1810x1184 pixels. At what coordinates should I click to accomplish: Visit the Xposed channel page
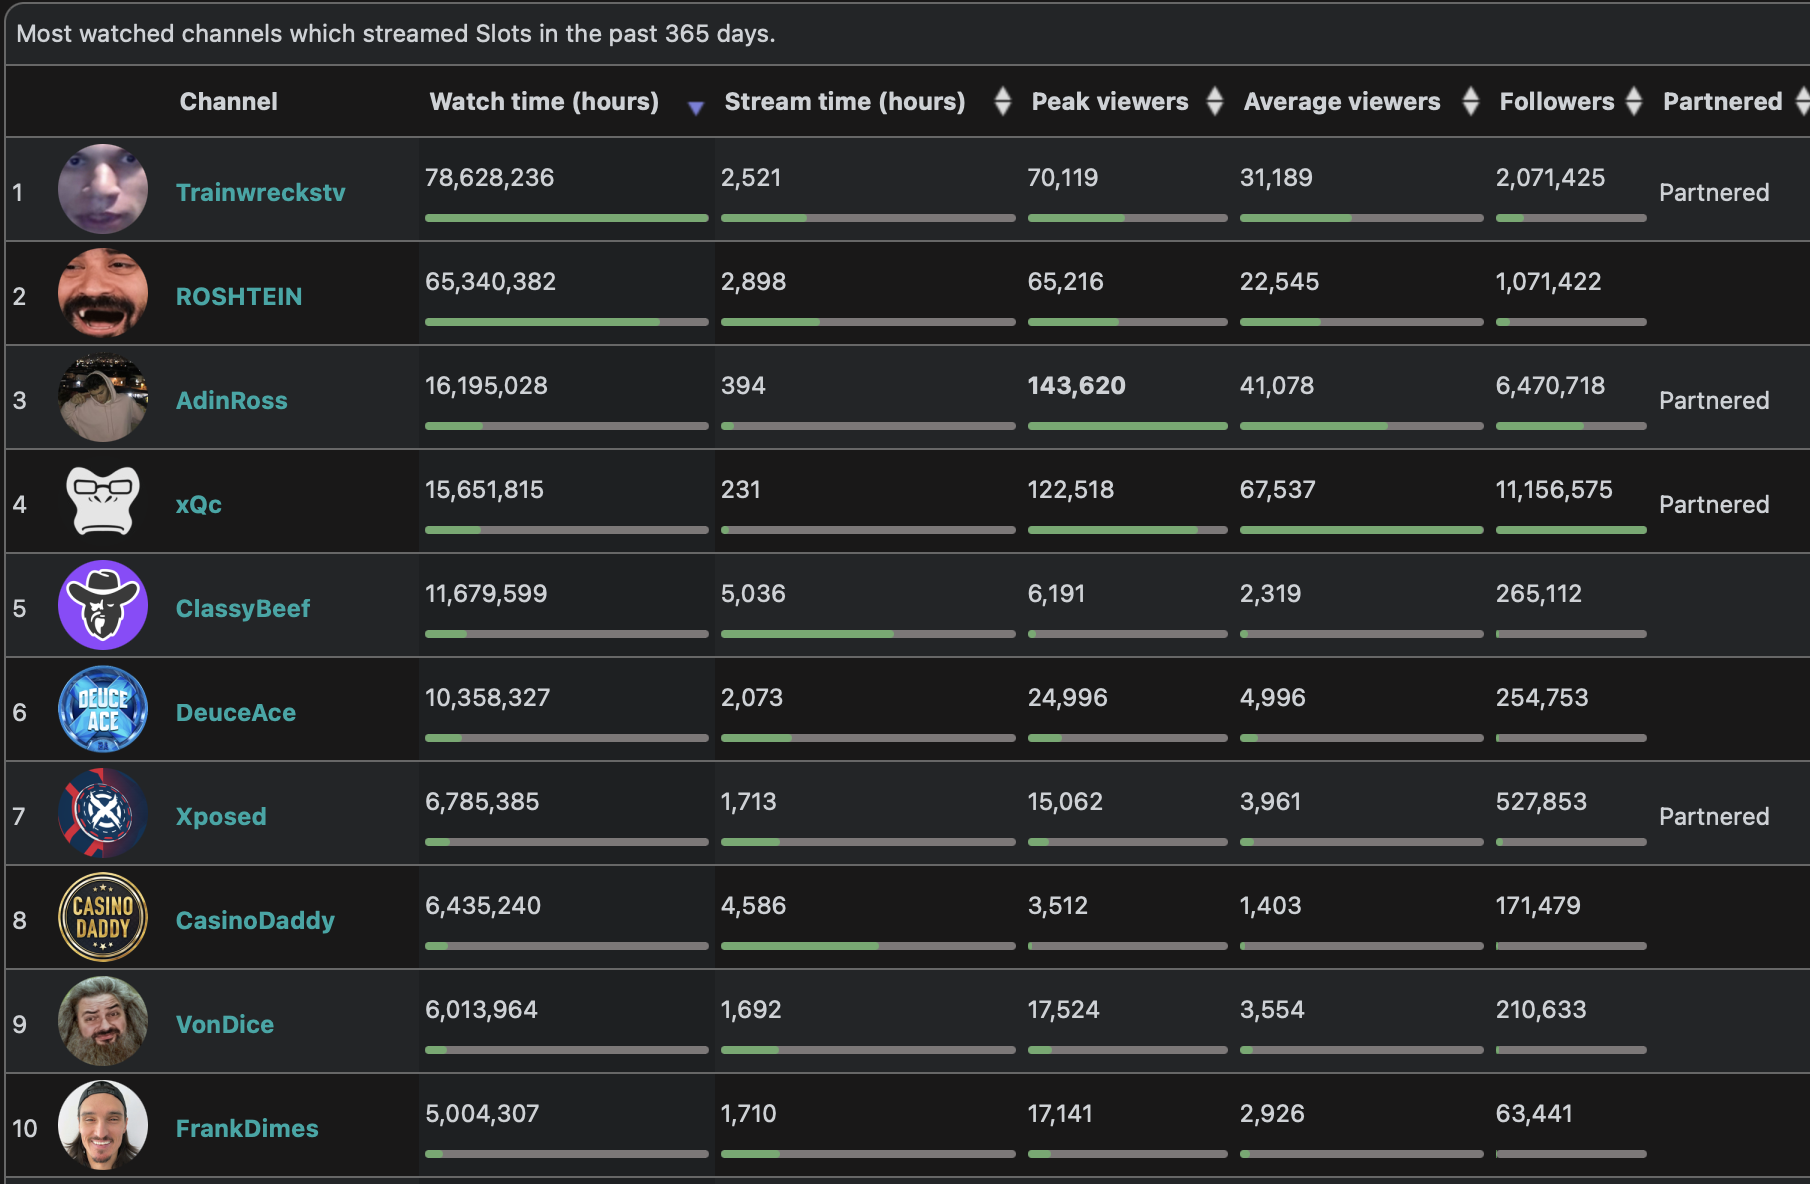(x=221, y=817)
